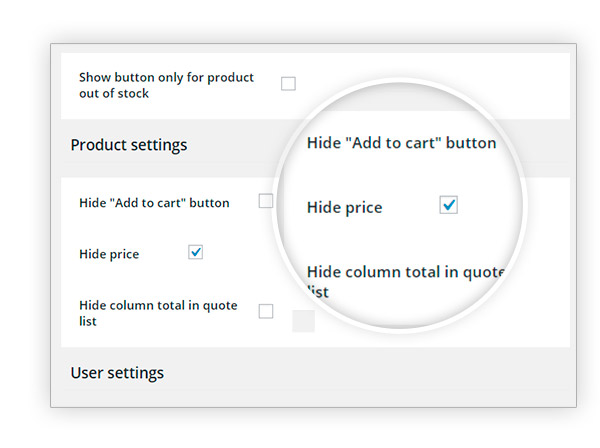Select the small Hide price label text
This screenshot has width=600, height=448.
click(x=109, y=254)
